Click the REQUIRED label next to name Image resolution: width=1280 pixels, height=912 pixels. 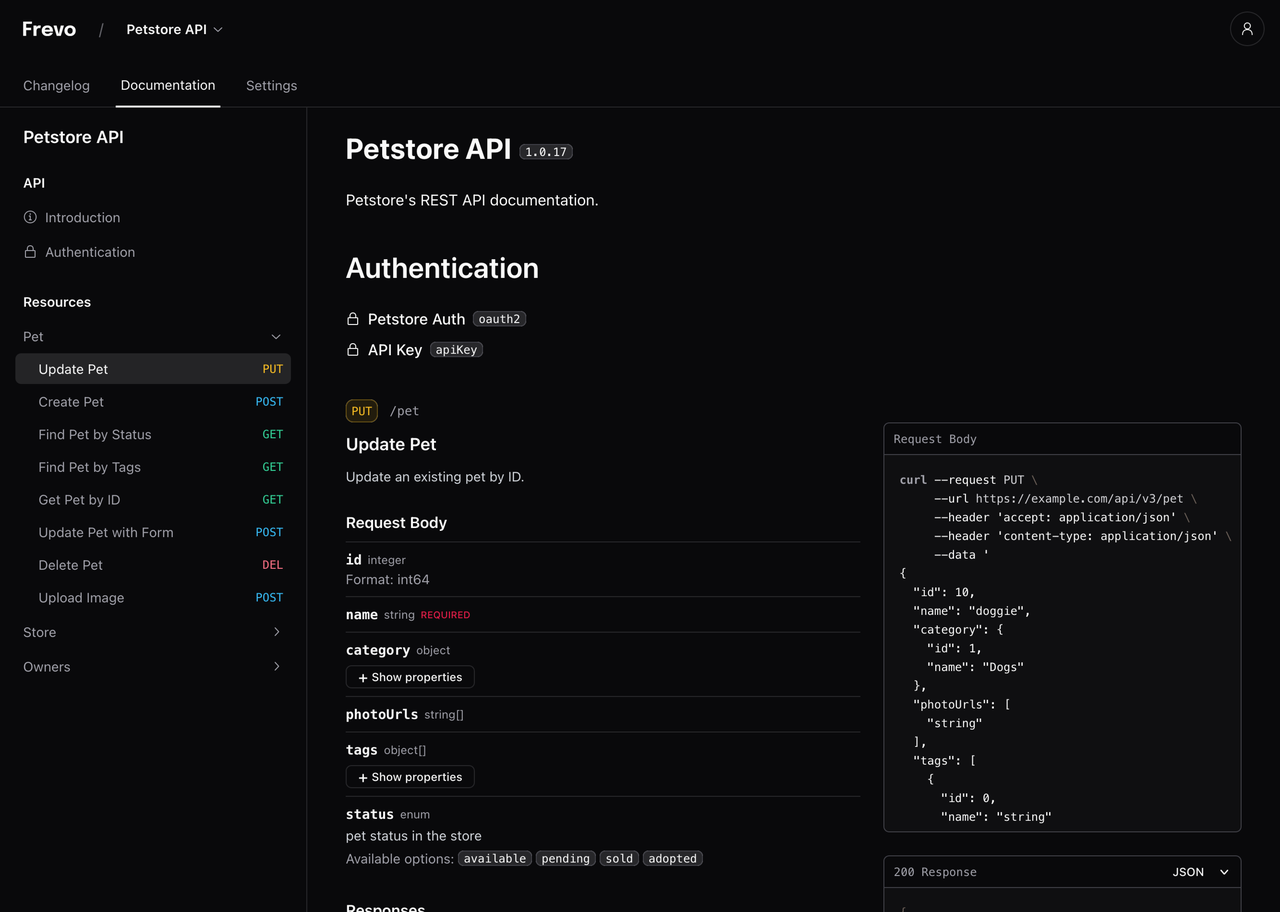445,615
